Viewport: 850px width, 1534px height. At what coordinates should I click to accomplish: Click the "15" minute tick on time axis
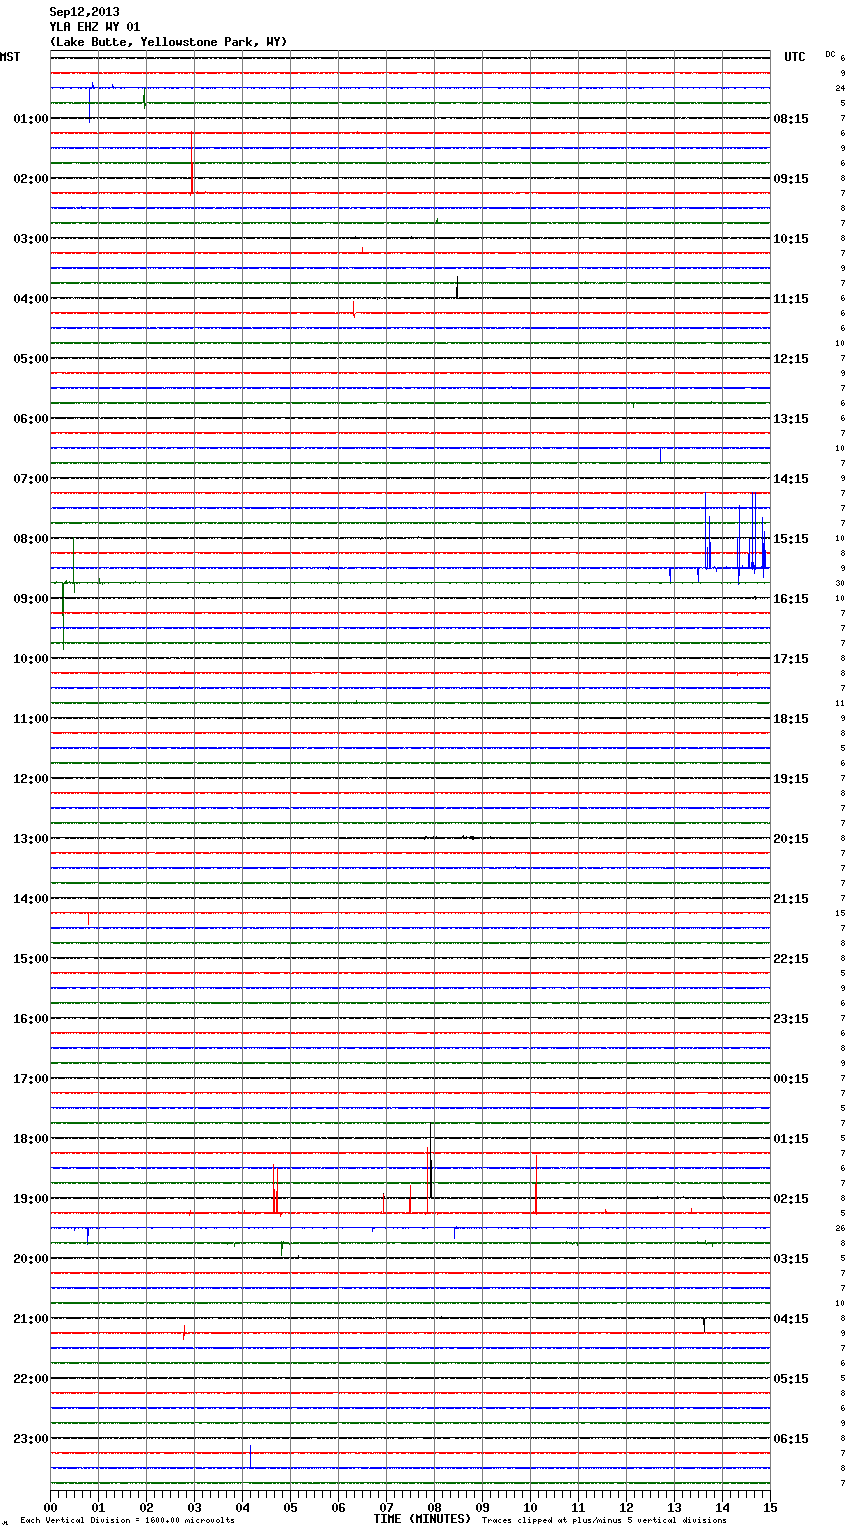coord(770,1507)
